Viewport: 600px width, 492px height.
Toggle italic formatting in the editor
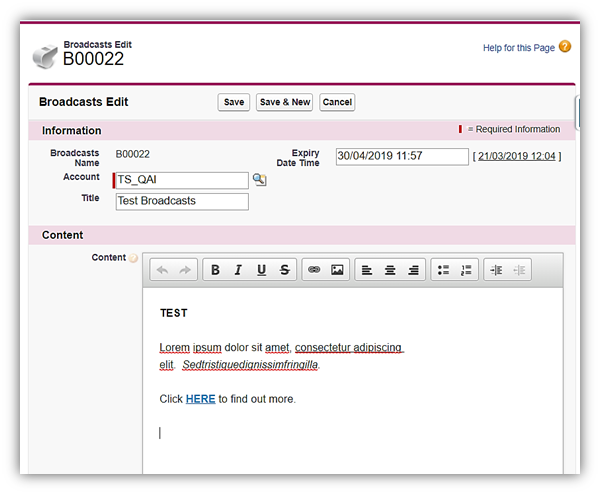coord(238,270)
